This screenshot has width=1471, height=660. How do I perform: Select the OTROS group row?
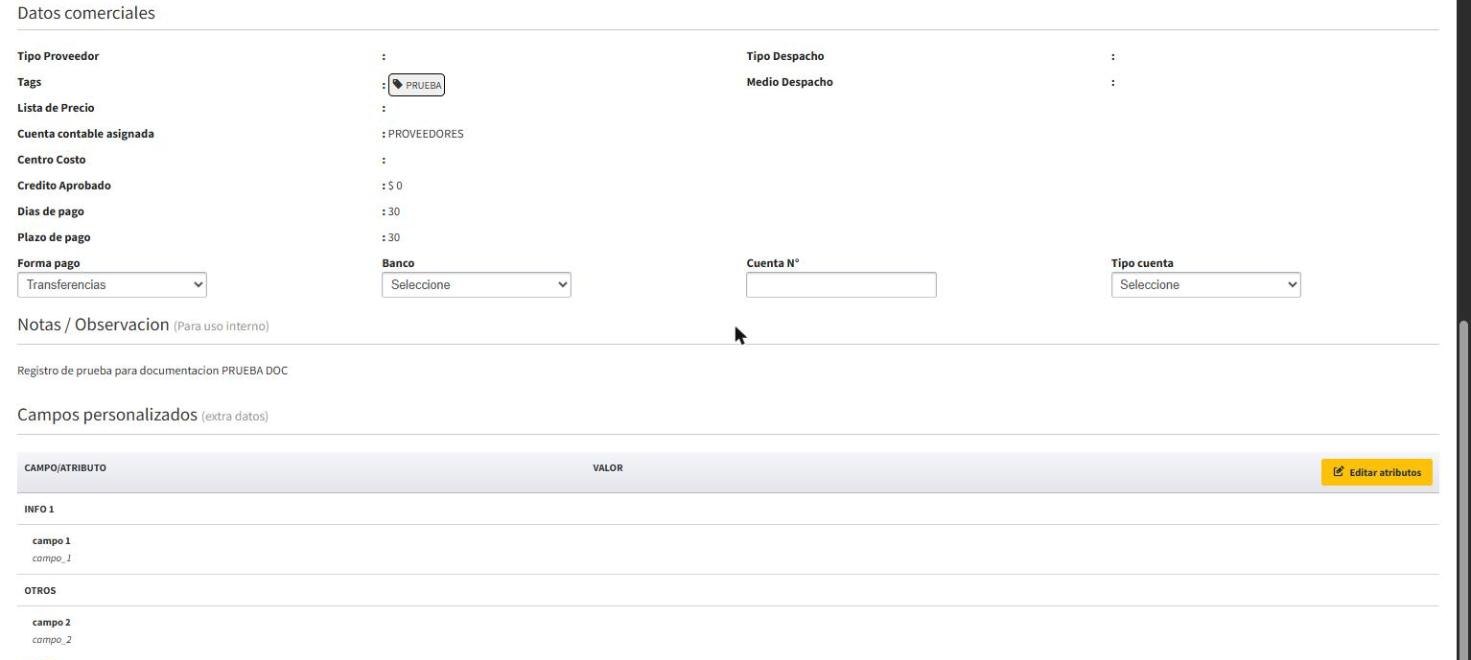click(728, 590)
